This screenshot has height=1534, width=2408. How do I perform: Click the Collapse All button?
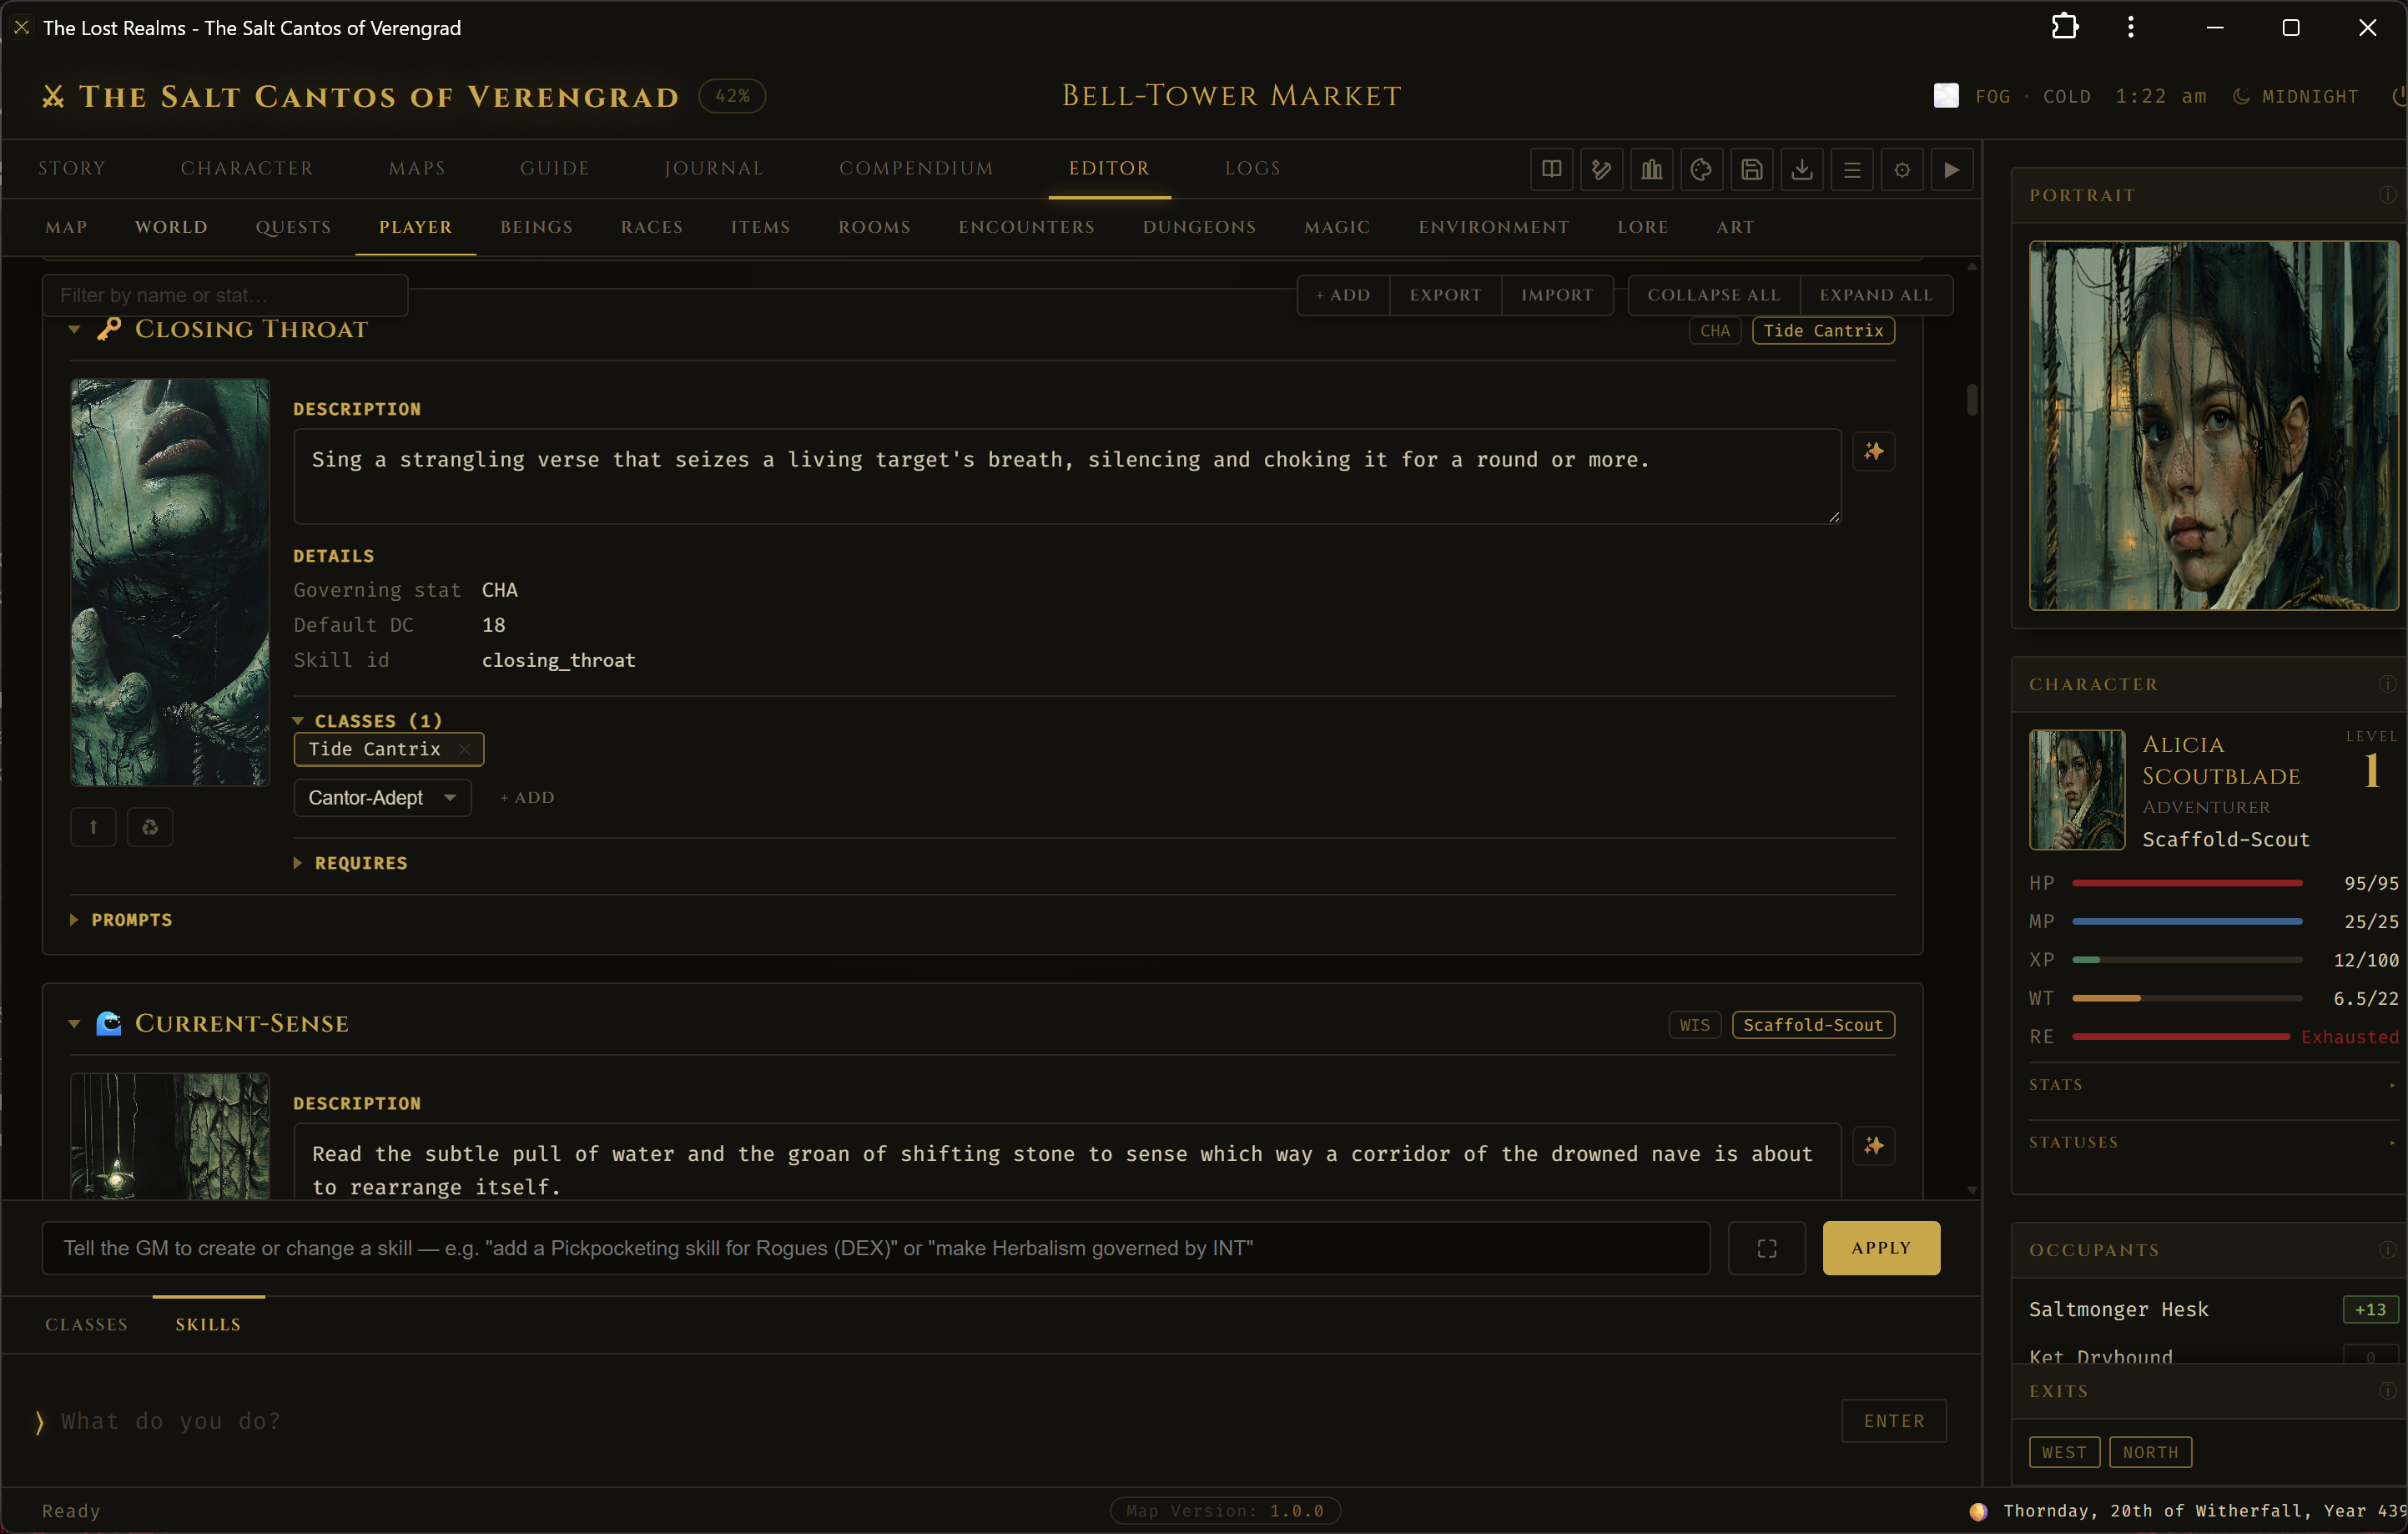(x=1714, y=295)
